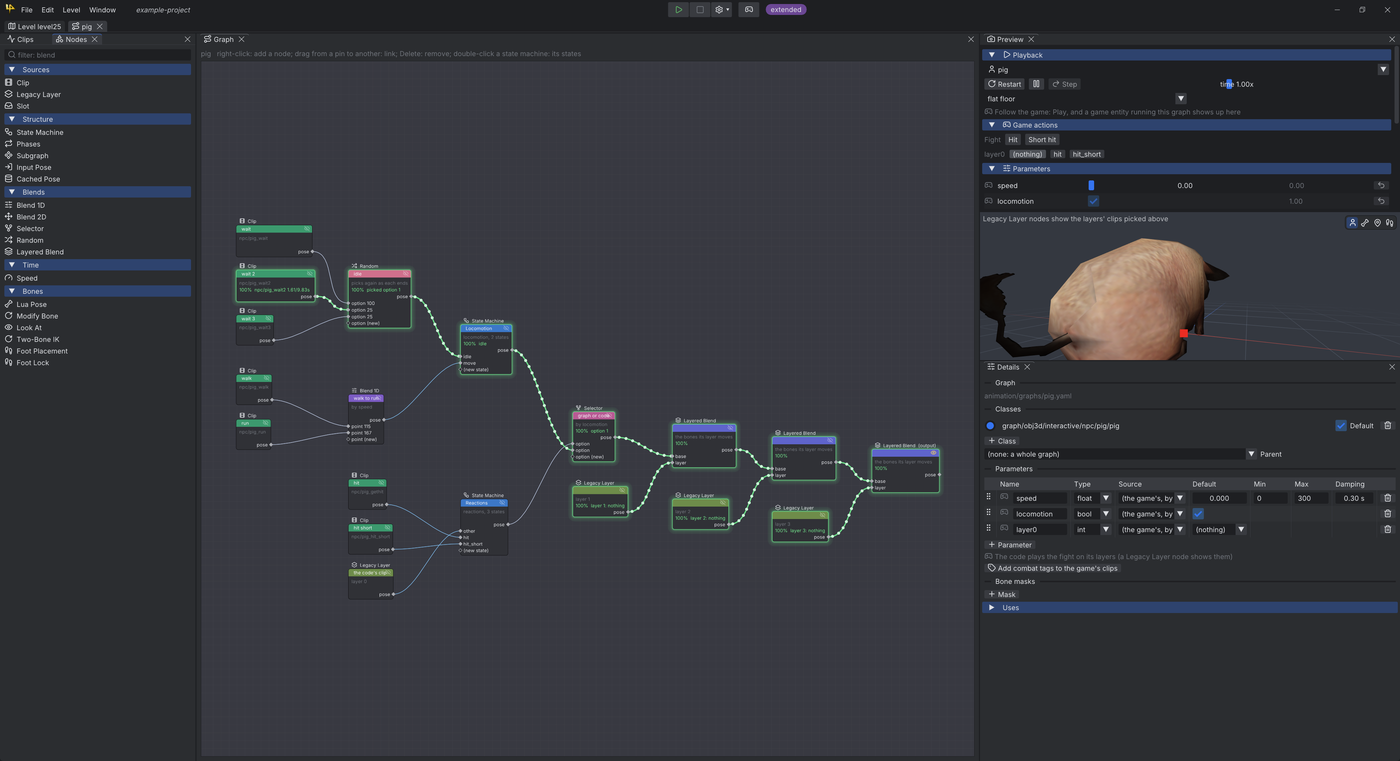Image resolution: width=1400 pixels, height=761 pixels.
Task: Close the pig document tab
Action: 100,26
